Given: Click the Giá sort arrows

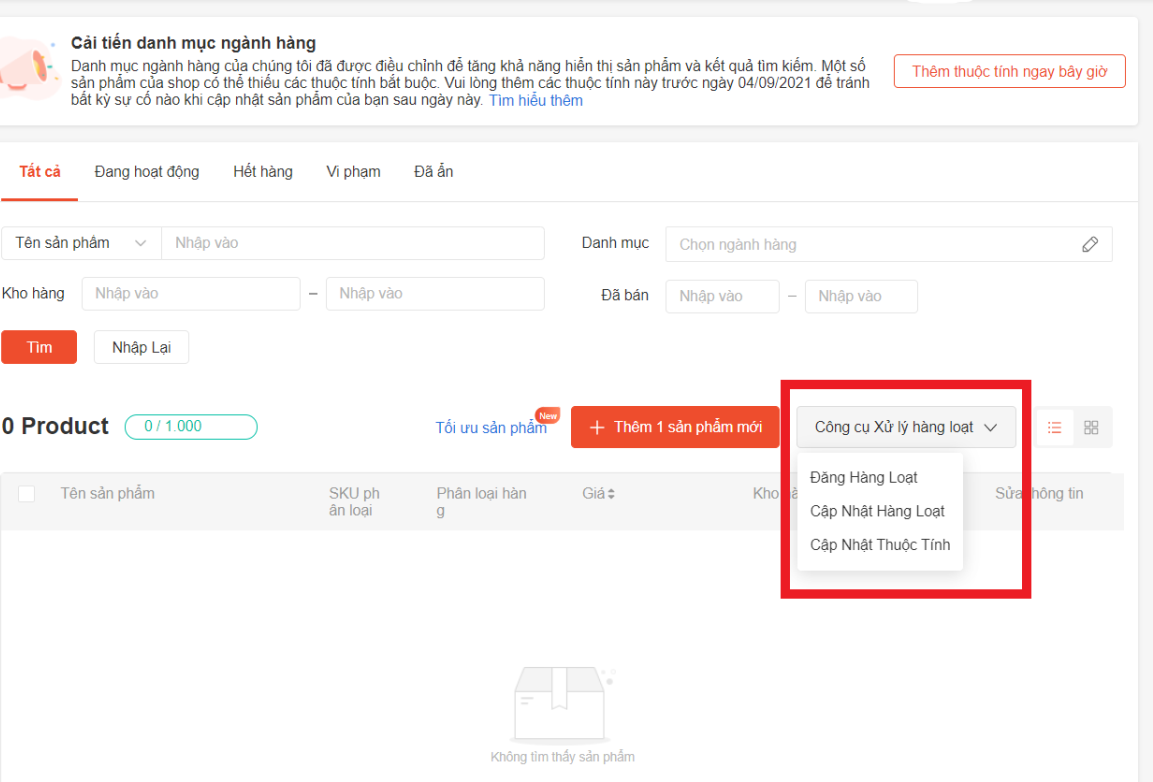Looking at the screenshot, I should tap(611, 494).
